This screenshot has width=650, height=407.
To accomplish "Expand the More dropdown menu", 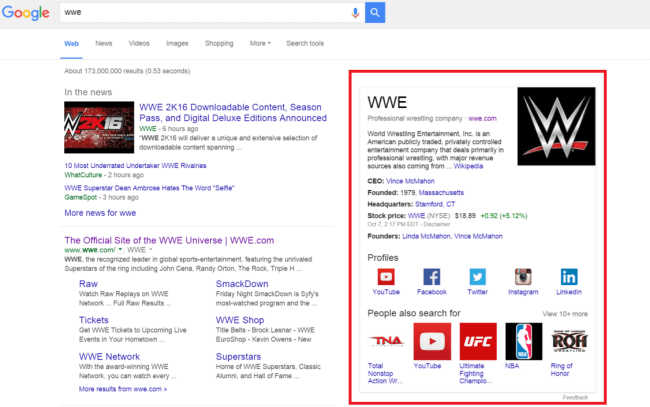I will (260, 44).
